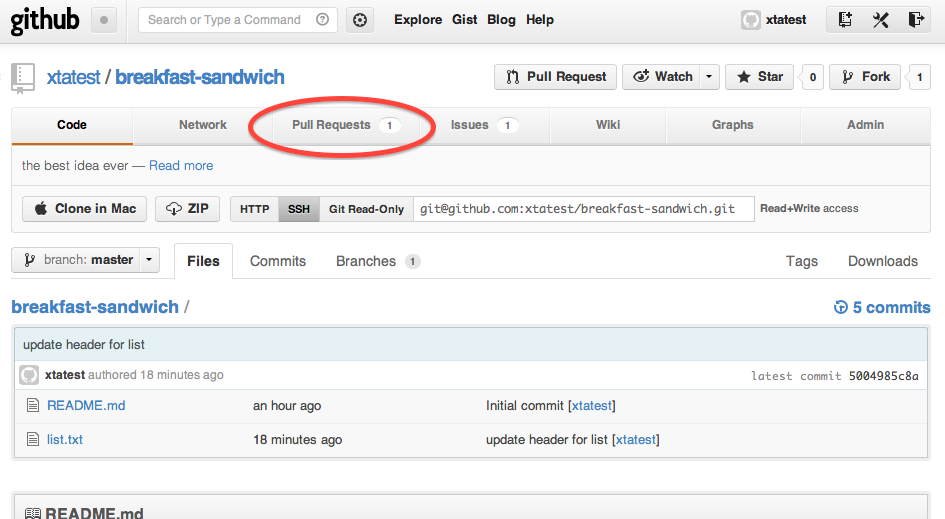Open the notifications indicator beside the logo
Screen dimensions: 945x519
click(x=105, y=20)
